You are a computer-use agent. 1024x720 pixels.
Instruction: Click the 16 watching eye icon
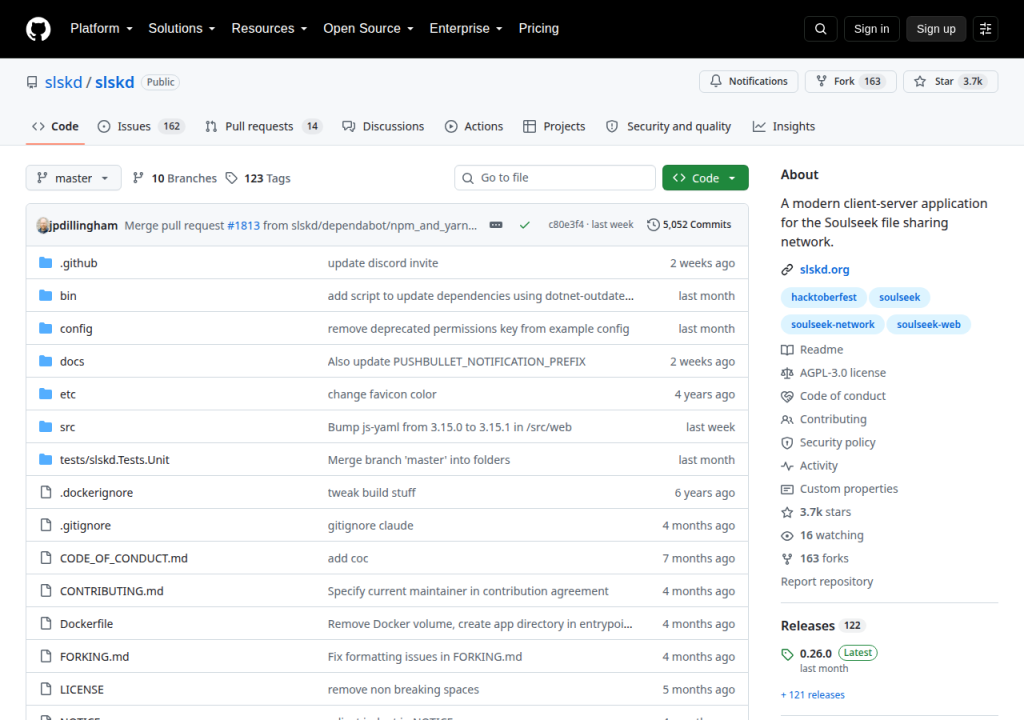[x=787, y=535]
